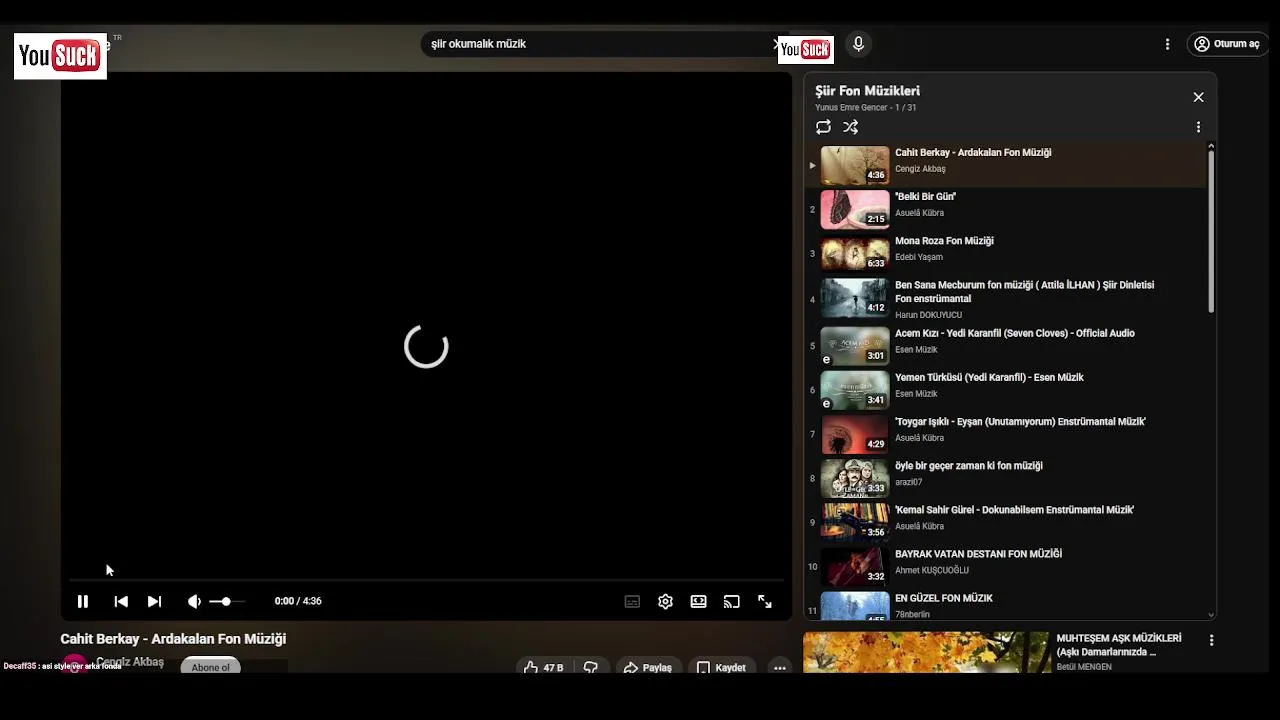1280x720 pixels.
Task: Skip to next video
Action: pyautogui.click(x=154, y=601)
